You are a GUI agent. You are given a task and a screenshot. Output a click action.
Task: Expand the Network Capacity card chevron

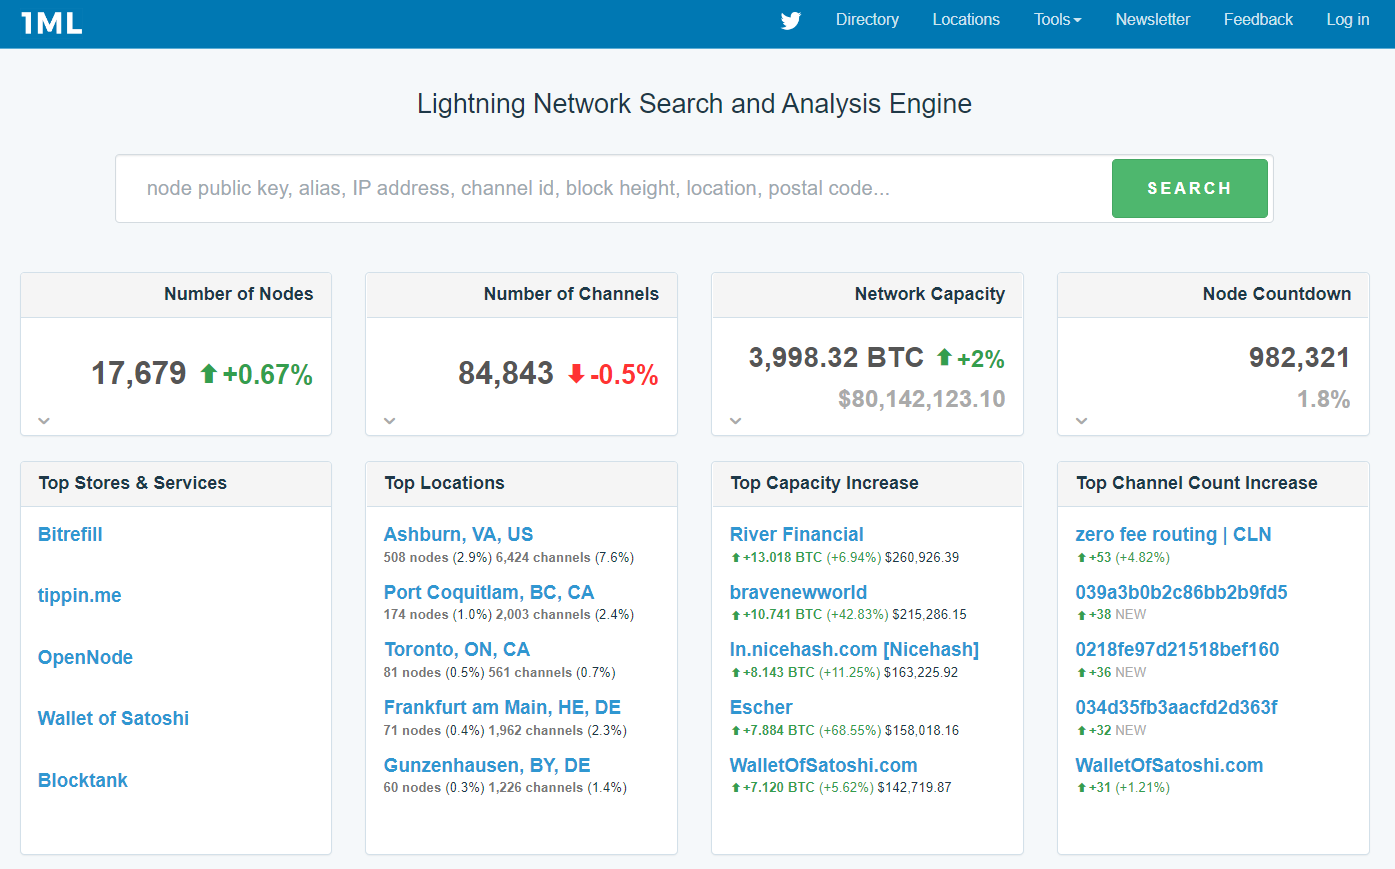(x=736, y=421)
